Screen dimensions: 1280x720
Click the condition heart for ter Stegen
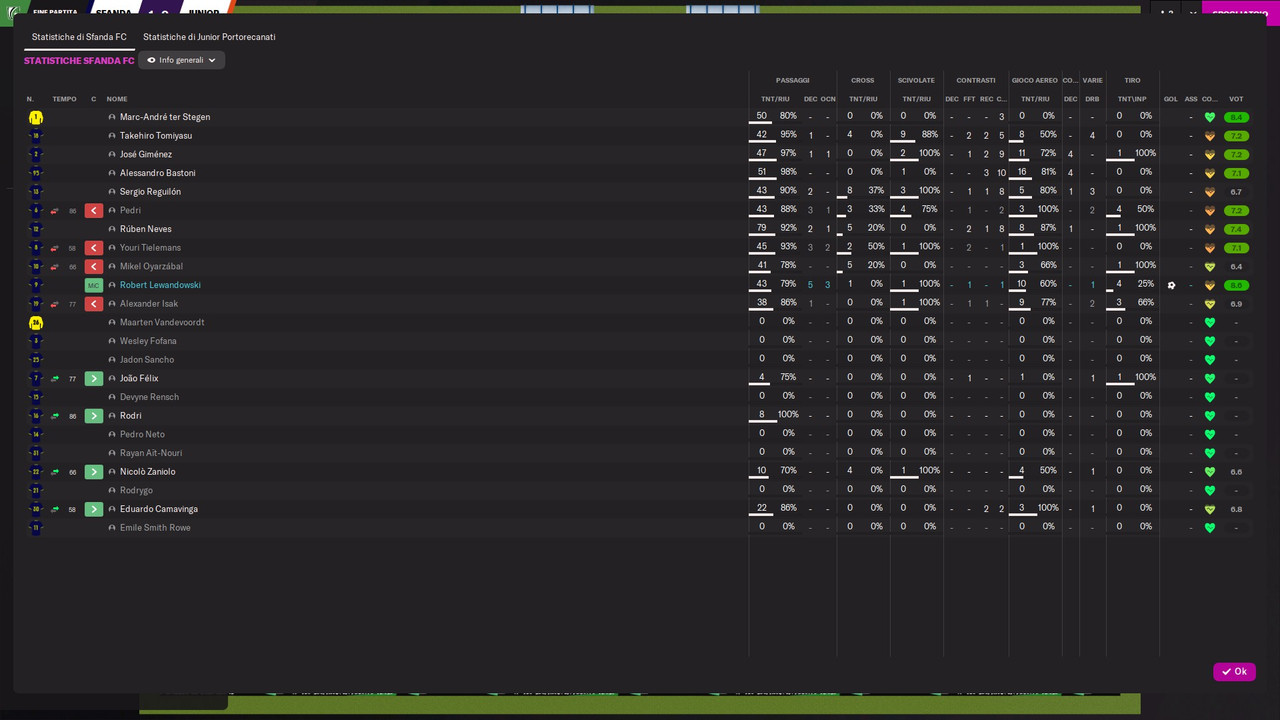pyautogui.click(x=1210, y=117)
